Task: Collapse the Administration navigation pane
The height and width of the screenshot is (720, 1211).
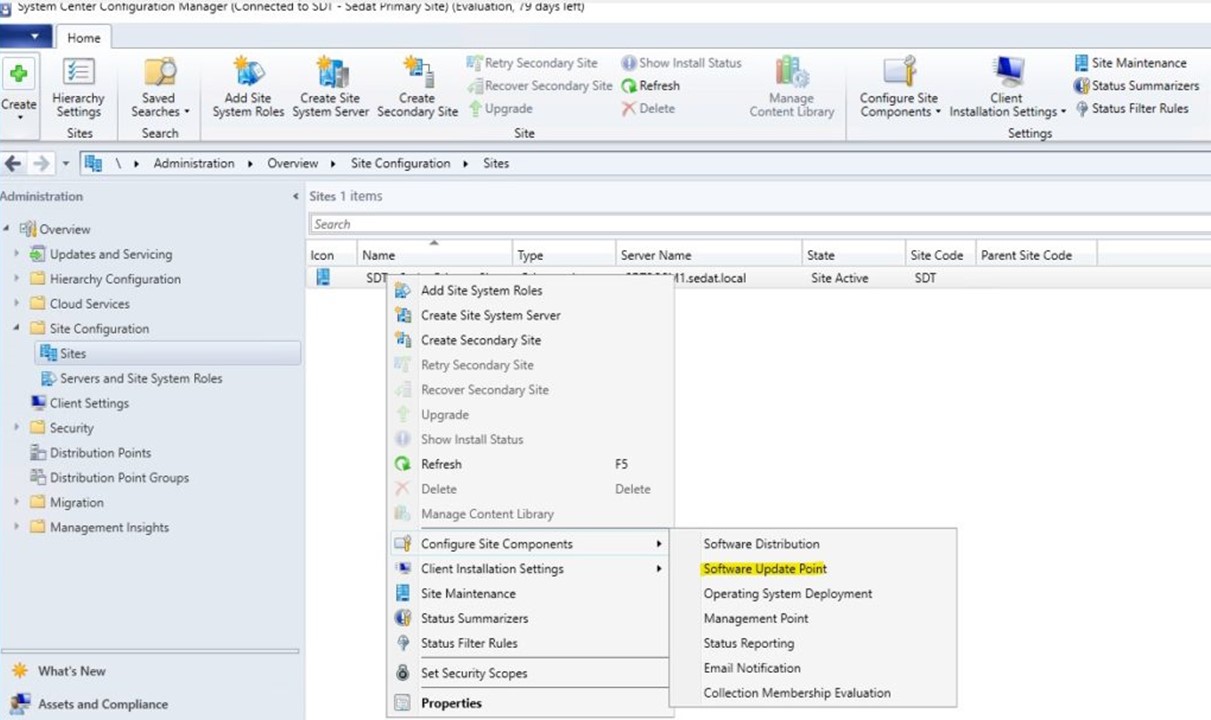Action: tap(295, 197)
